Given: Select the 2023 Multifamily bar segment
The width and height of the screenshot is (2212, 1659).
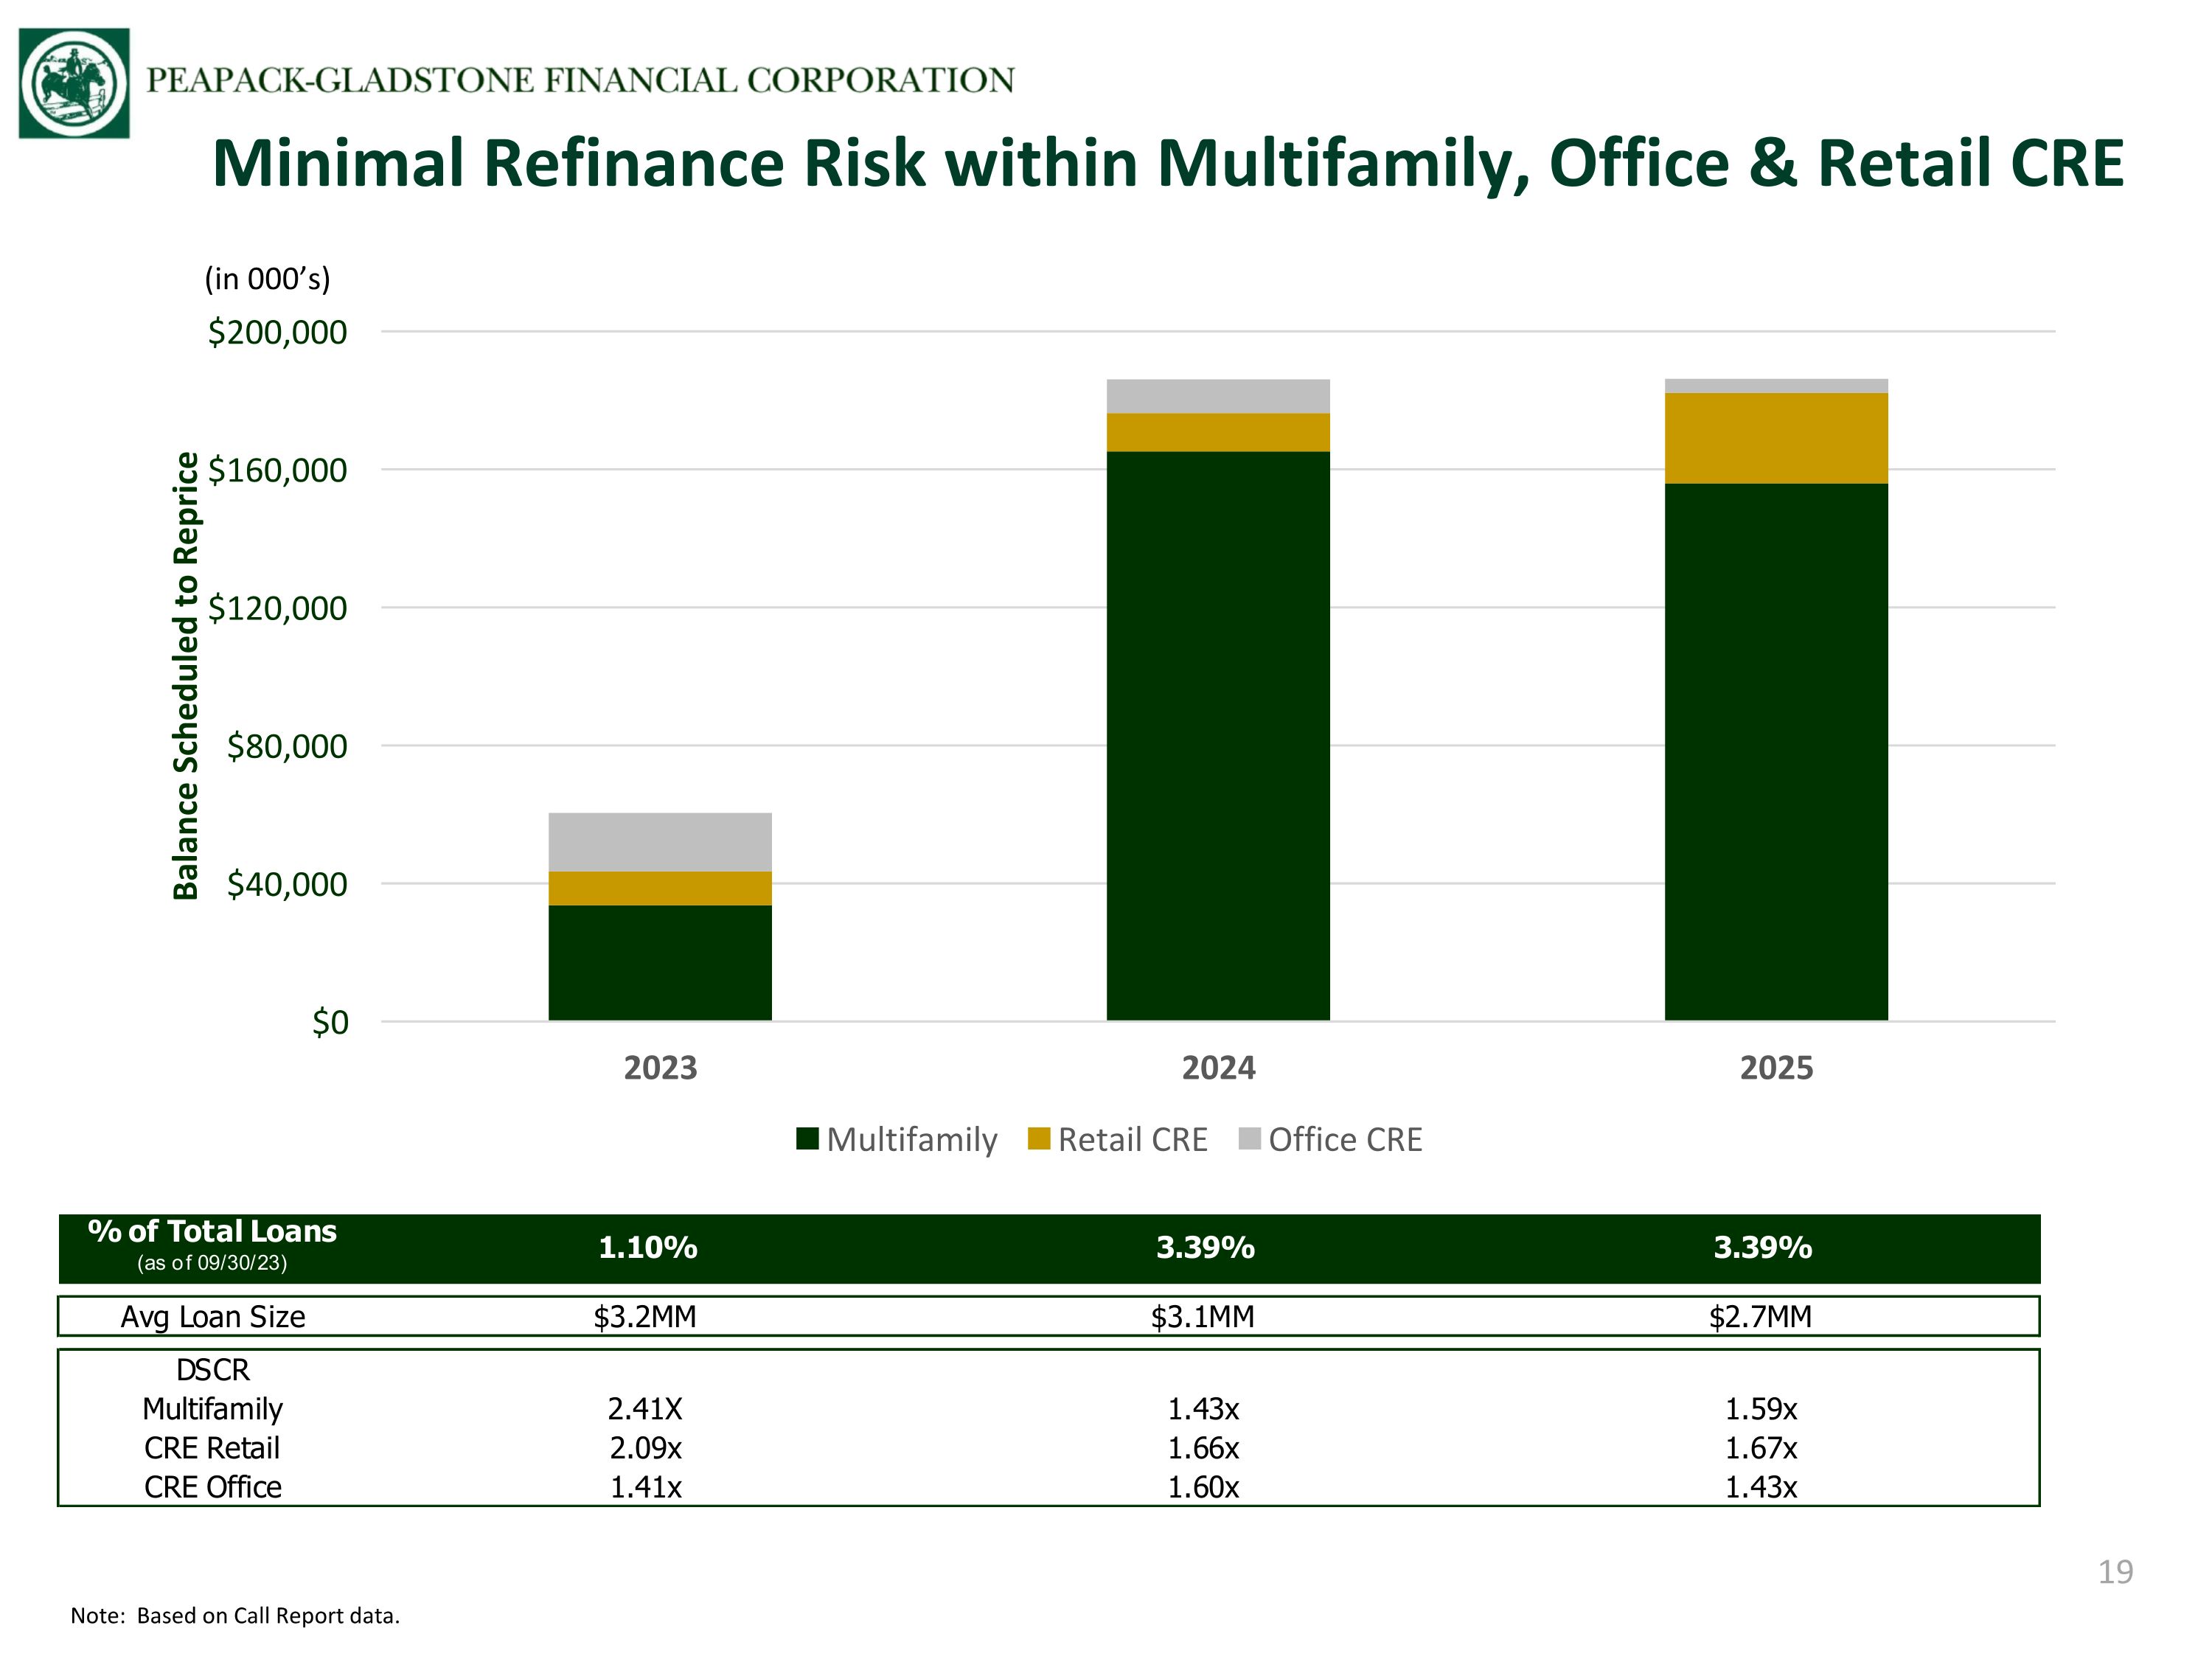Looking at the screenshot, I should 660,963.
